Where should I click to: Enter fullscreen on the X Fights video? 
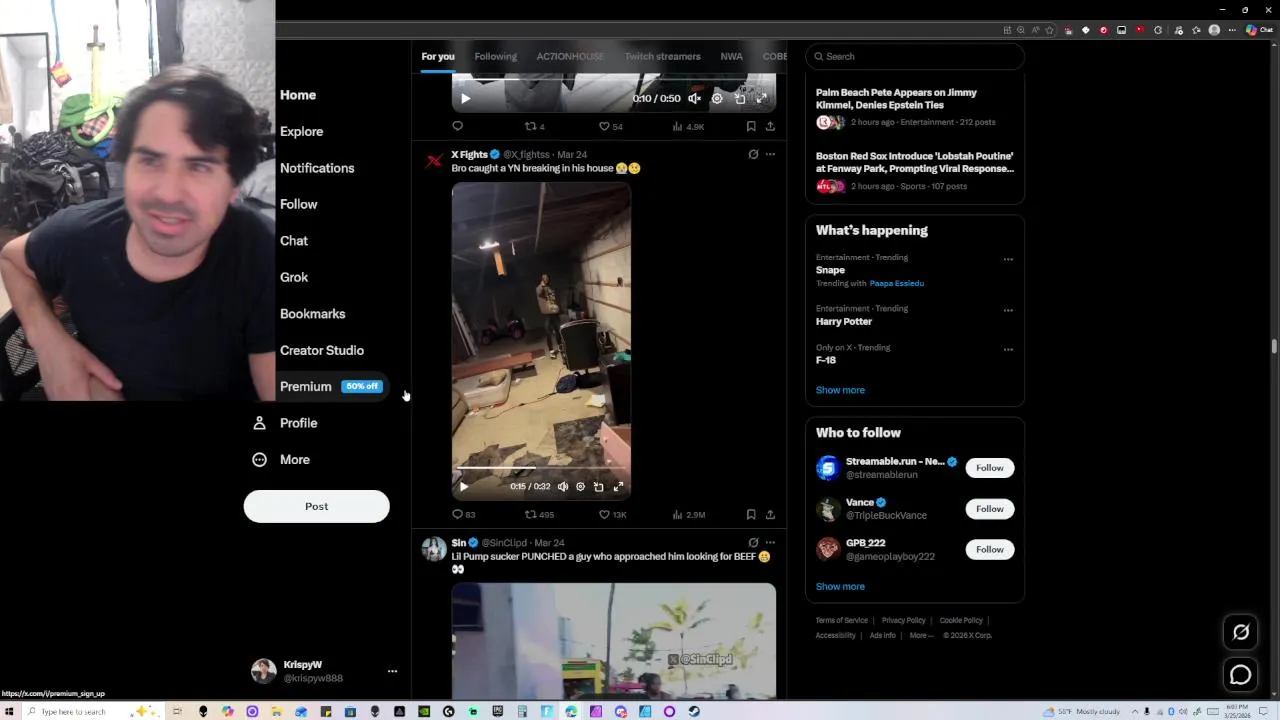click(618, 487)
